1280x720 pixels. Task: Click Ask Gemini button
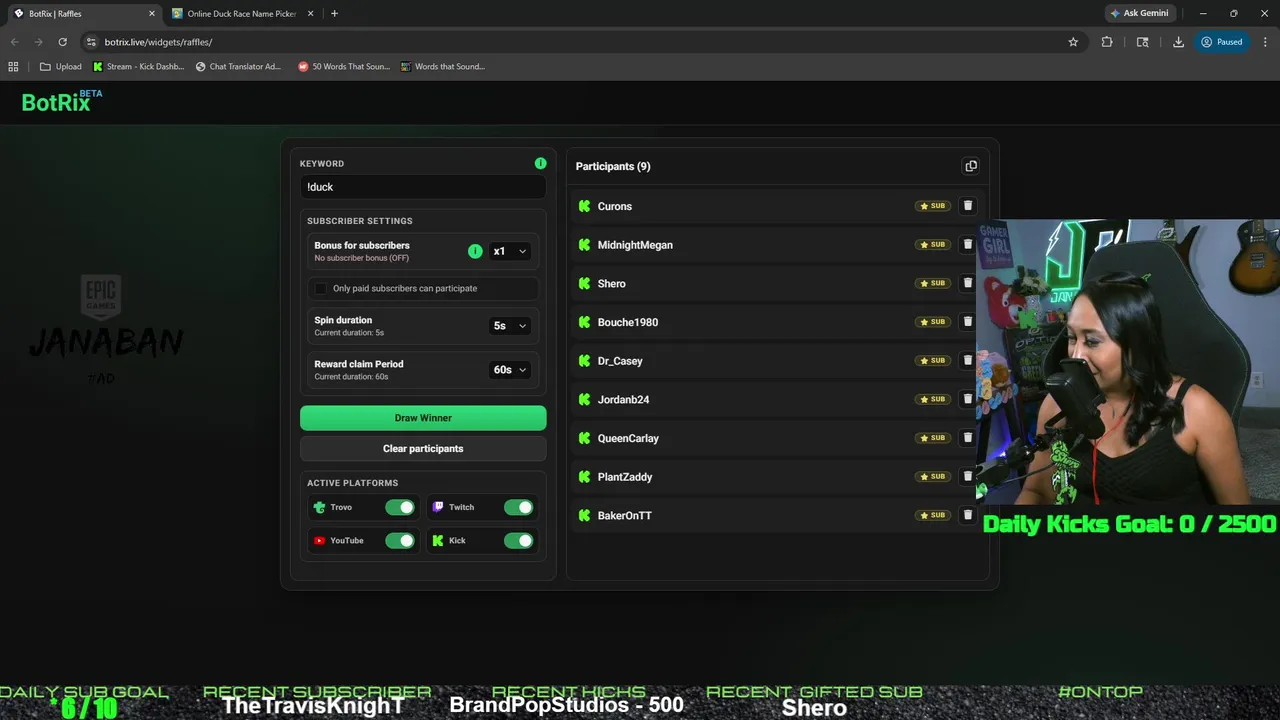[1139, 13]
